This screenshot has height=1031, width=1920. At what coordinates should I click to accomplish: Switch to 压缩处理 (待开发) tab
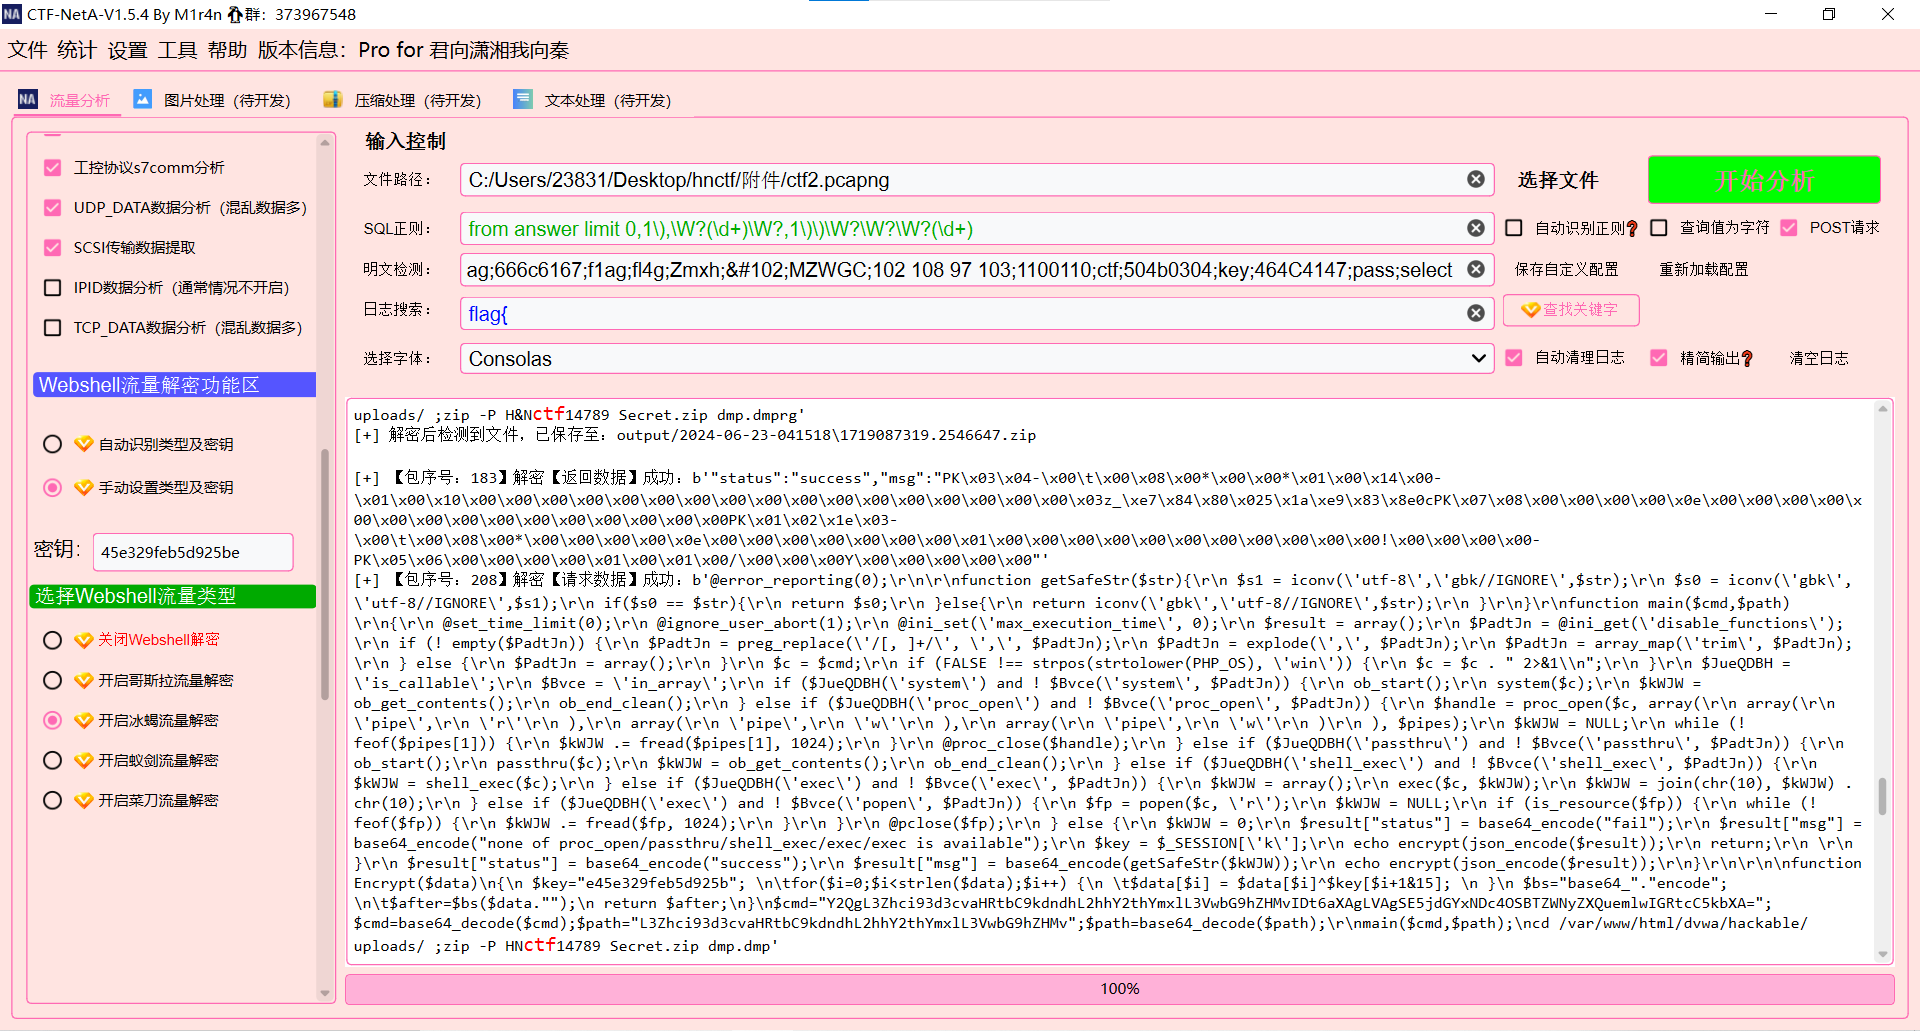(x=403, y=100)
